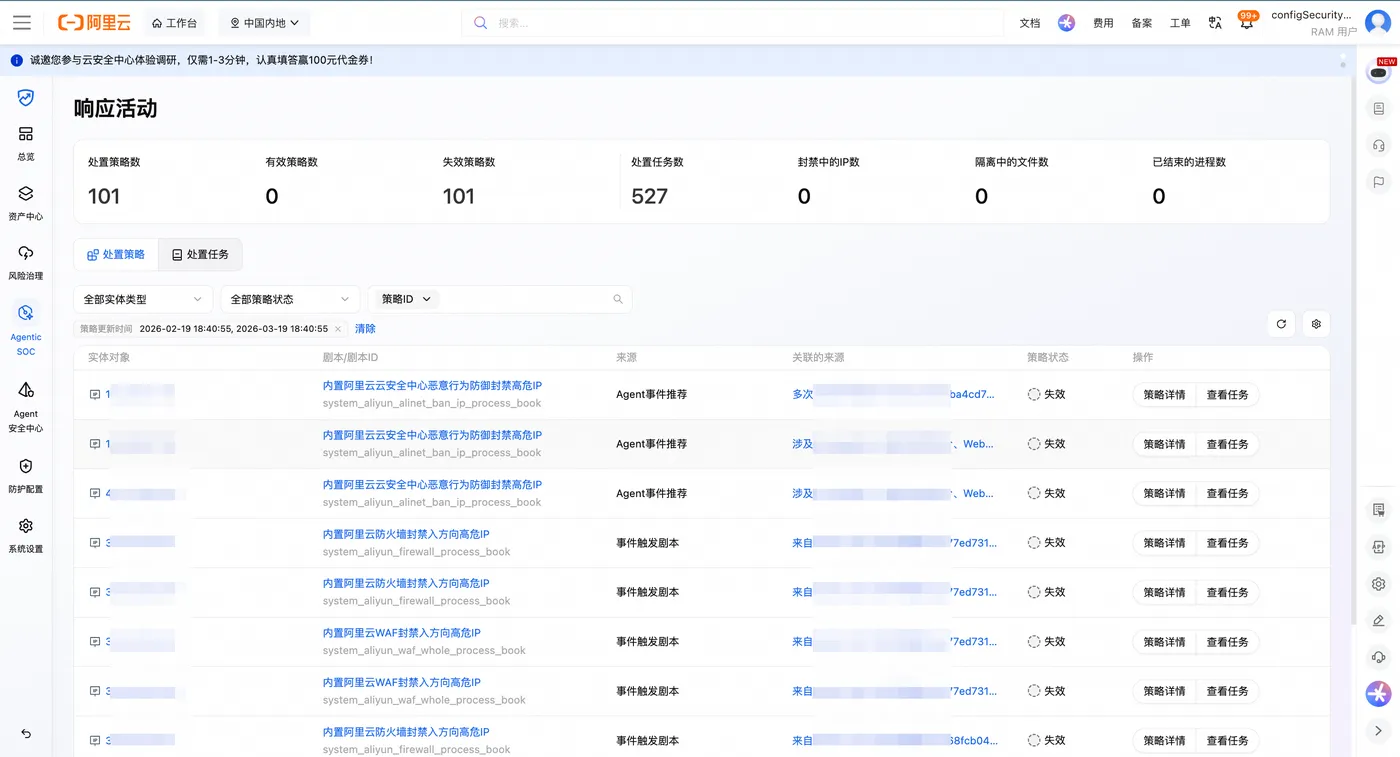
Task: Collapse the left sidebar with the return arrow
Action: (x=26, y=734)
